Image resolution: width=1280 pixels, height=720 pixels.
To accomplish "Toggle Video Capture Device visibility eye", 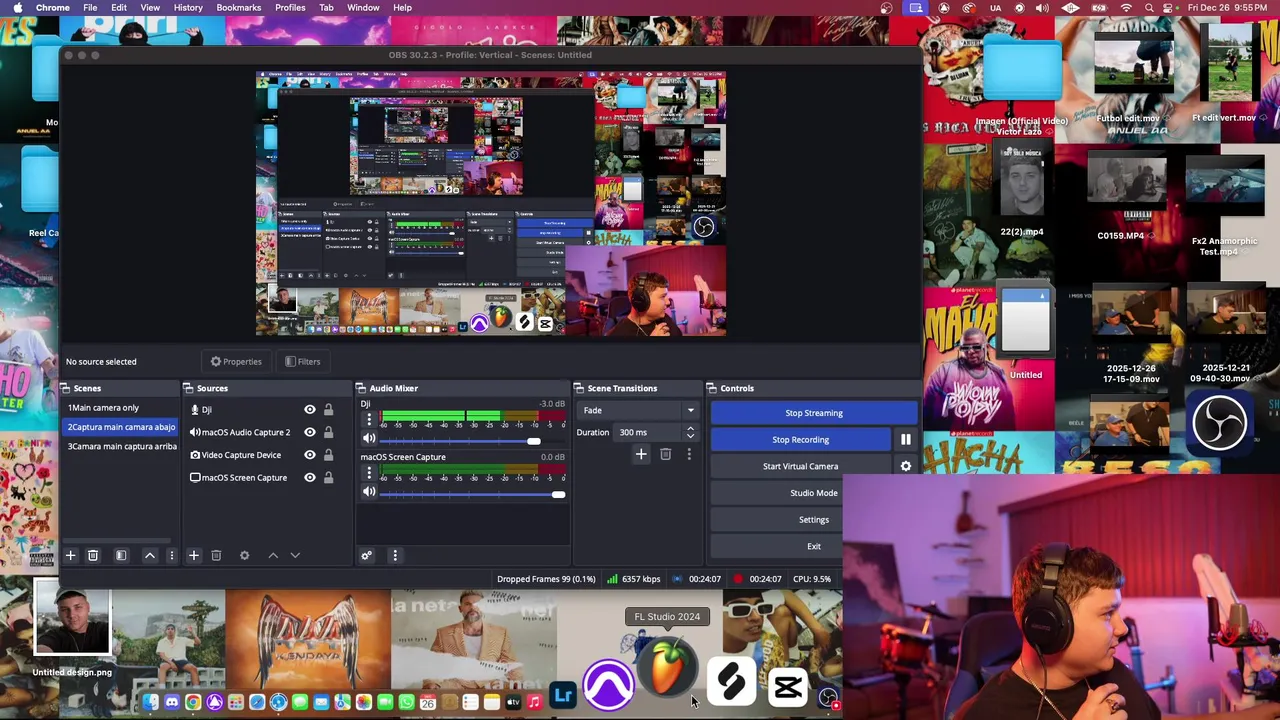I will [310, 455].
